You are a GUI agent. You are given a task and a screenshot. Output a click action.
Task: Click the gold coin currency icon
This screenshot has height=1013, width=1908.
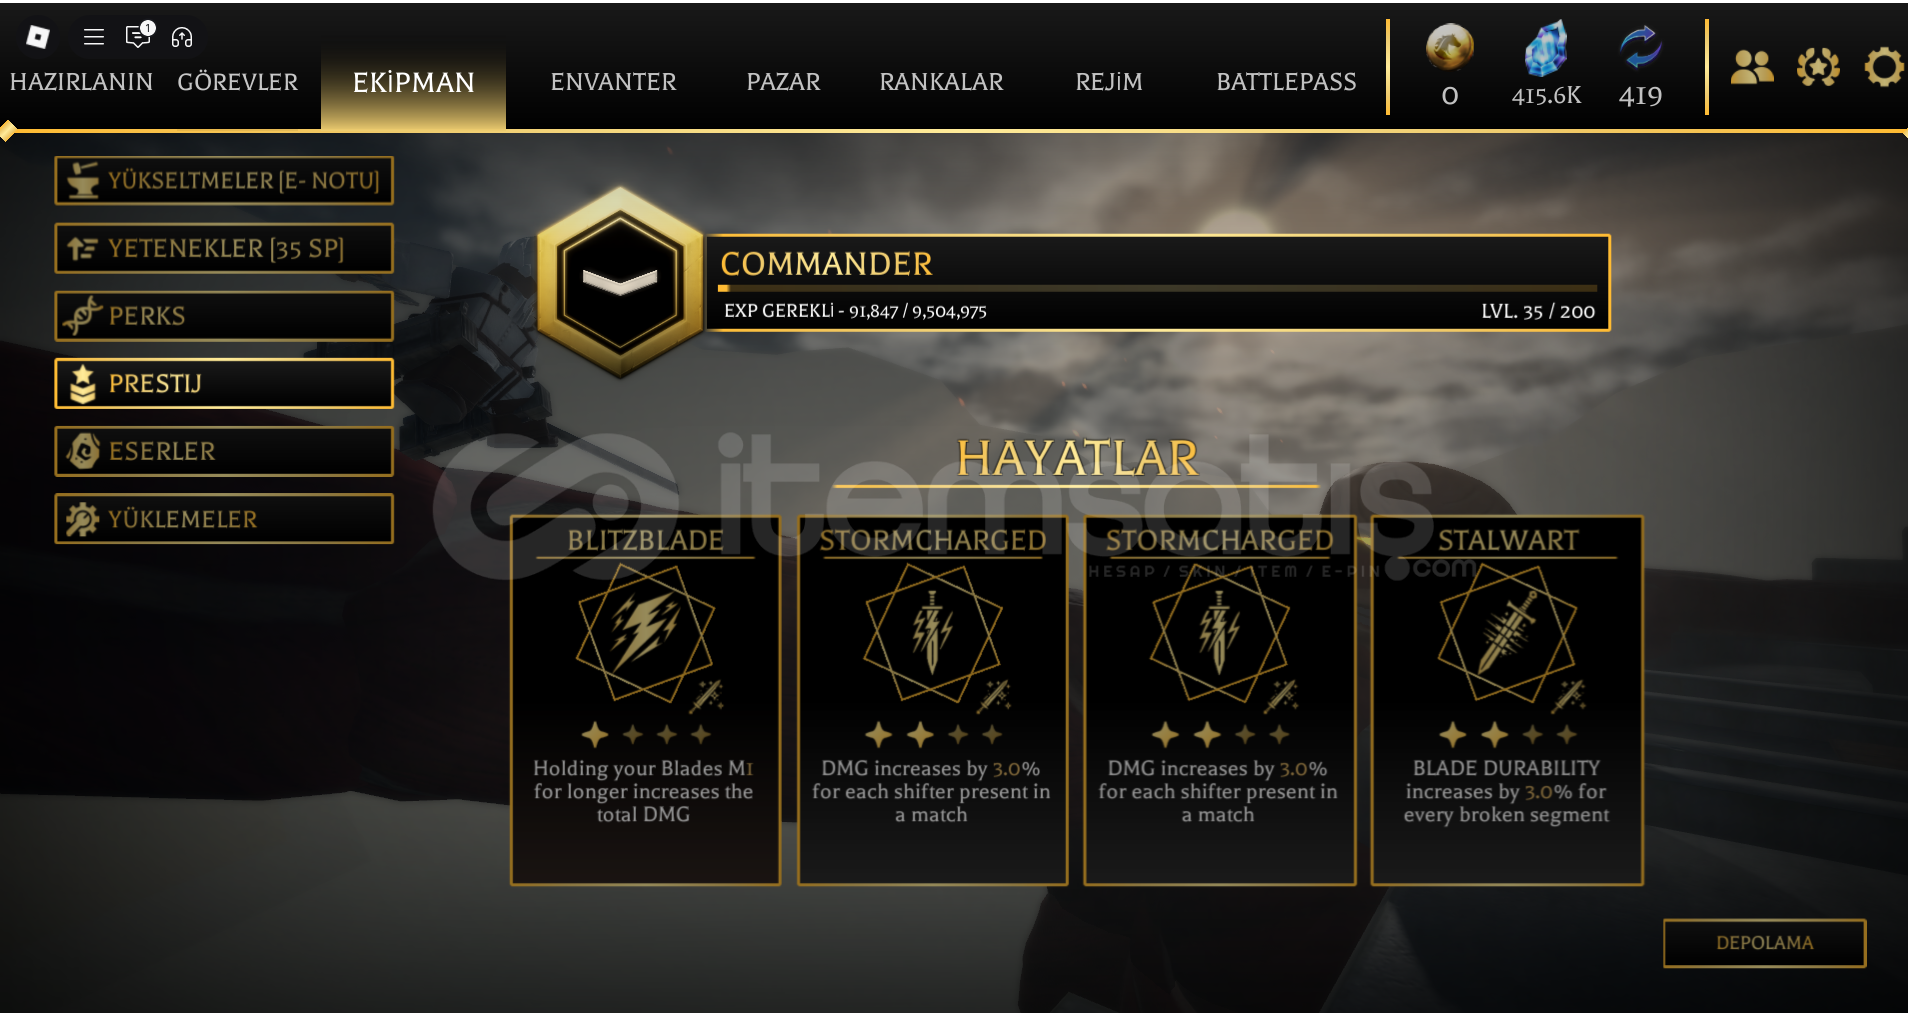[1449, 47]
